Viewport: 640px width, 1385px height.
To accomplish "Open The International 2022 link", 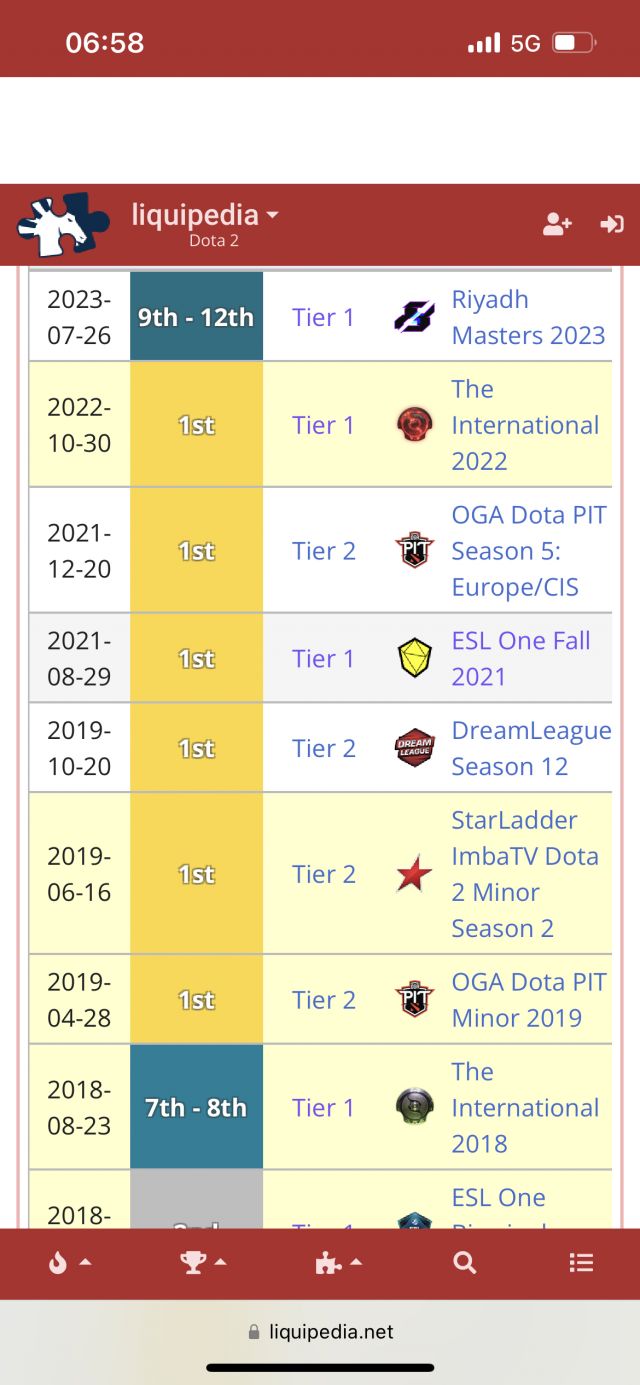I will tap(524, 425).
